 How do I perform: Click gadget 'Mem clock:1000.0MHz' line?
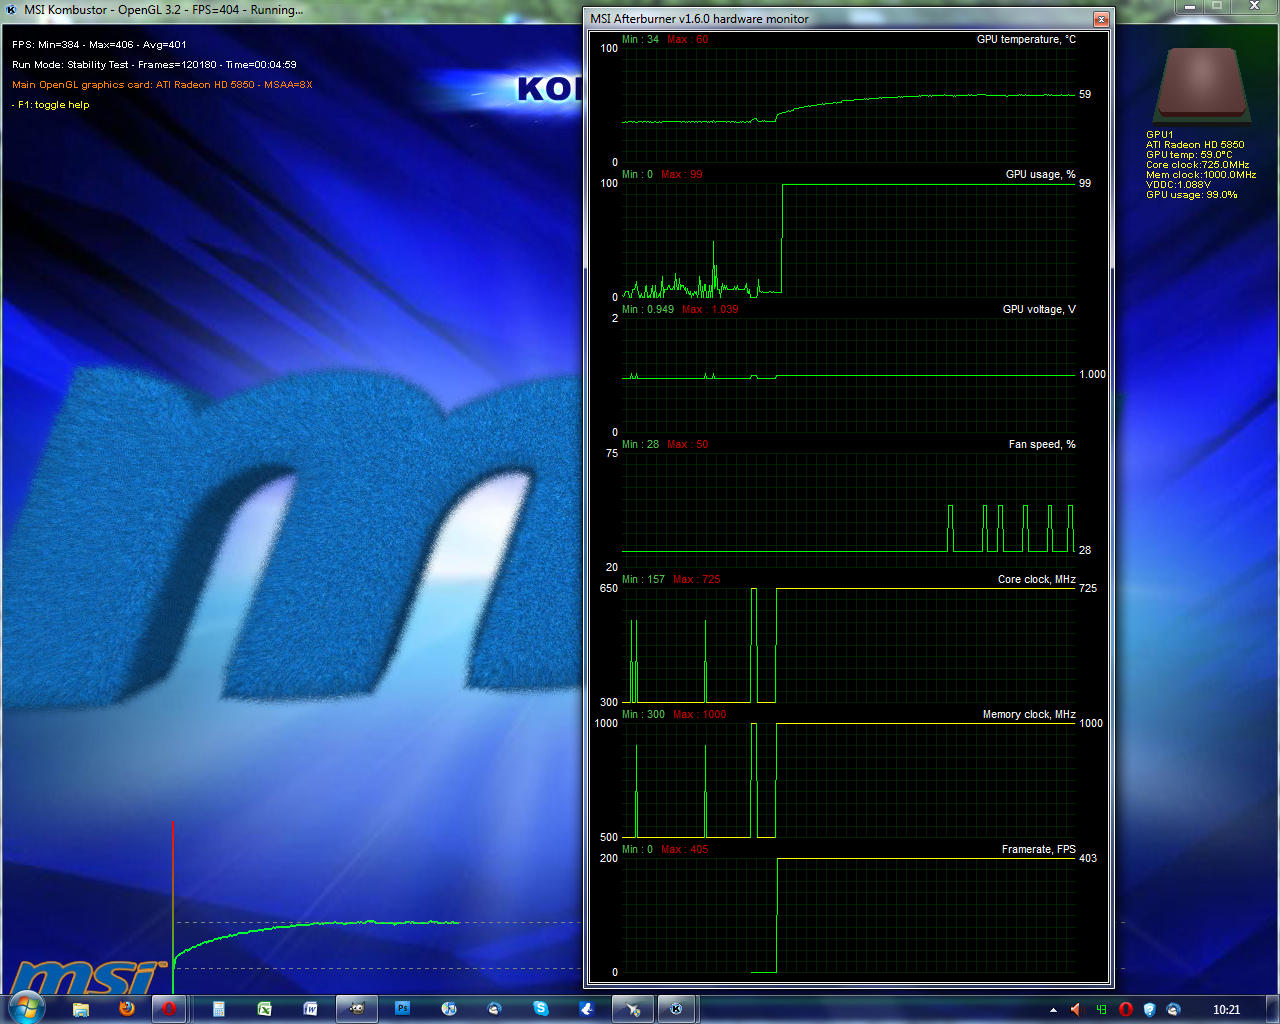pyautogui.click(x=1201, y=175)
